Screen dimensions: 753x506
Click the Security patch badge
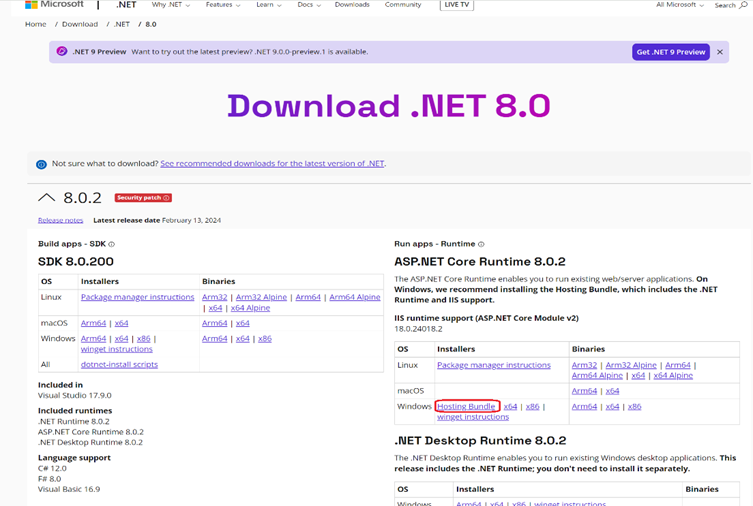click(143, 198)
